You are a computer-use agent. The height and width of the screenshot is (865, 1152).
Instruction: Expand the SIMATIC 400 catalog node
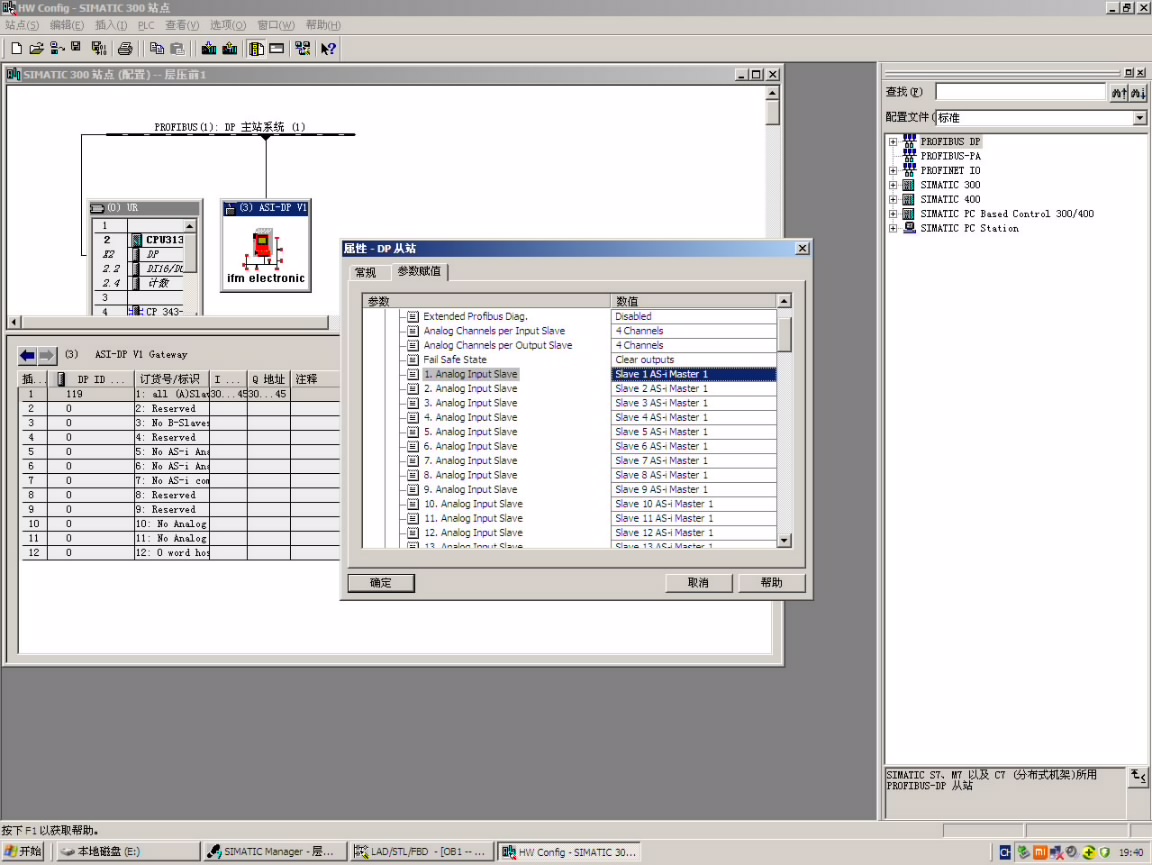pyautogui.click(x=893, y=199)
